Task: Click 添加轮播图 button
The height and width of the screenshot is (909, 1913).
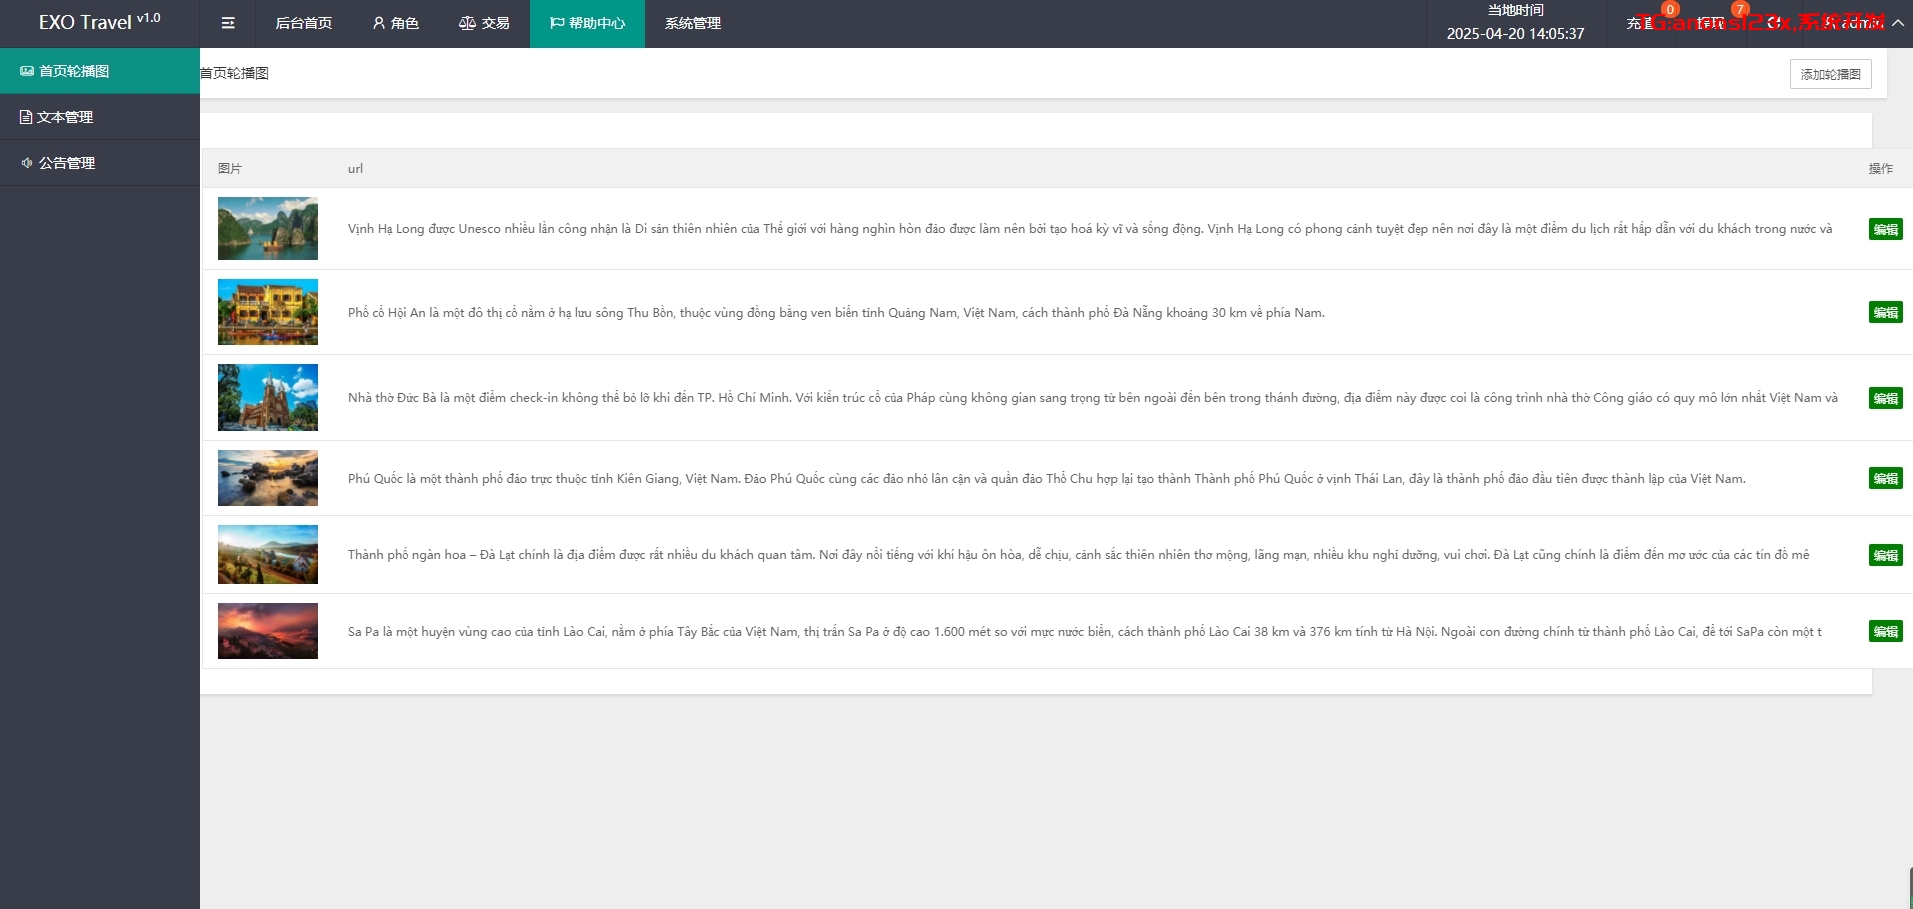Action: 1830,74
